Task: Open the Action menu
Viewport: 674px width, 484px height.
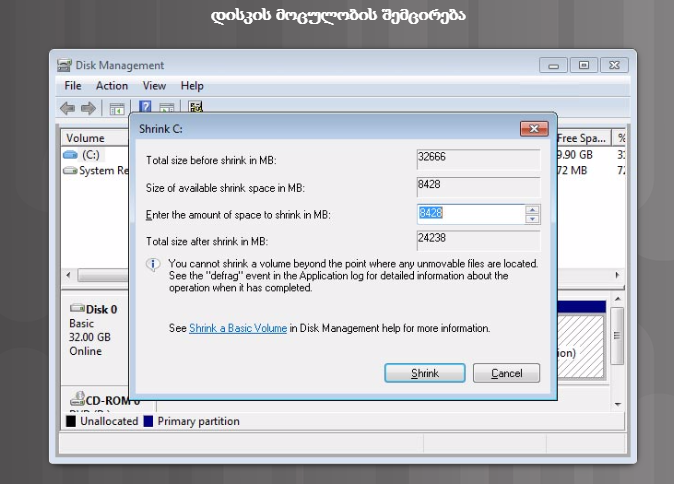Action: point(112,86)
